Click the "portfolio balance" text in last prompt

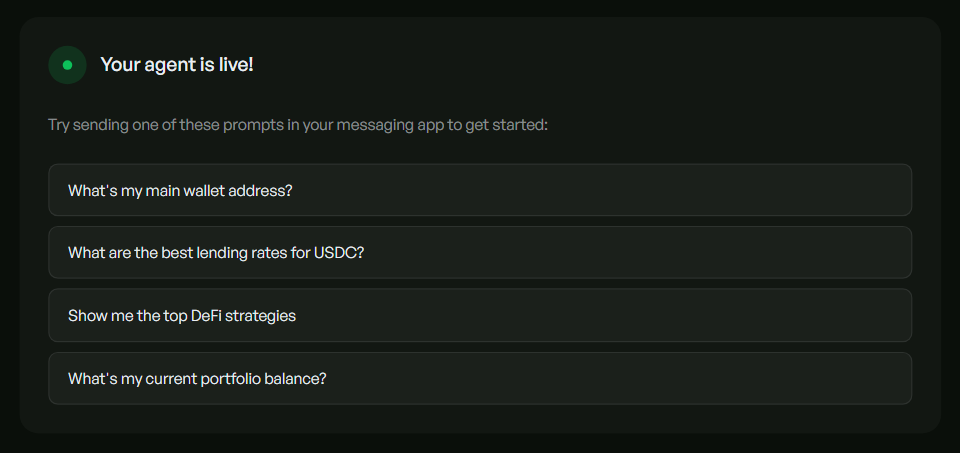(266, 379)
